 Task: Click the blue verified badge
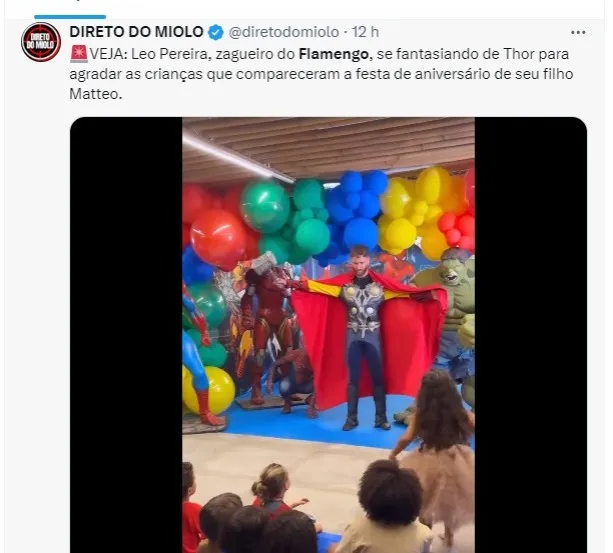point(216,32)
